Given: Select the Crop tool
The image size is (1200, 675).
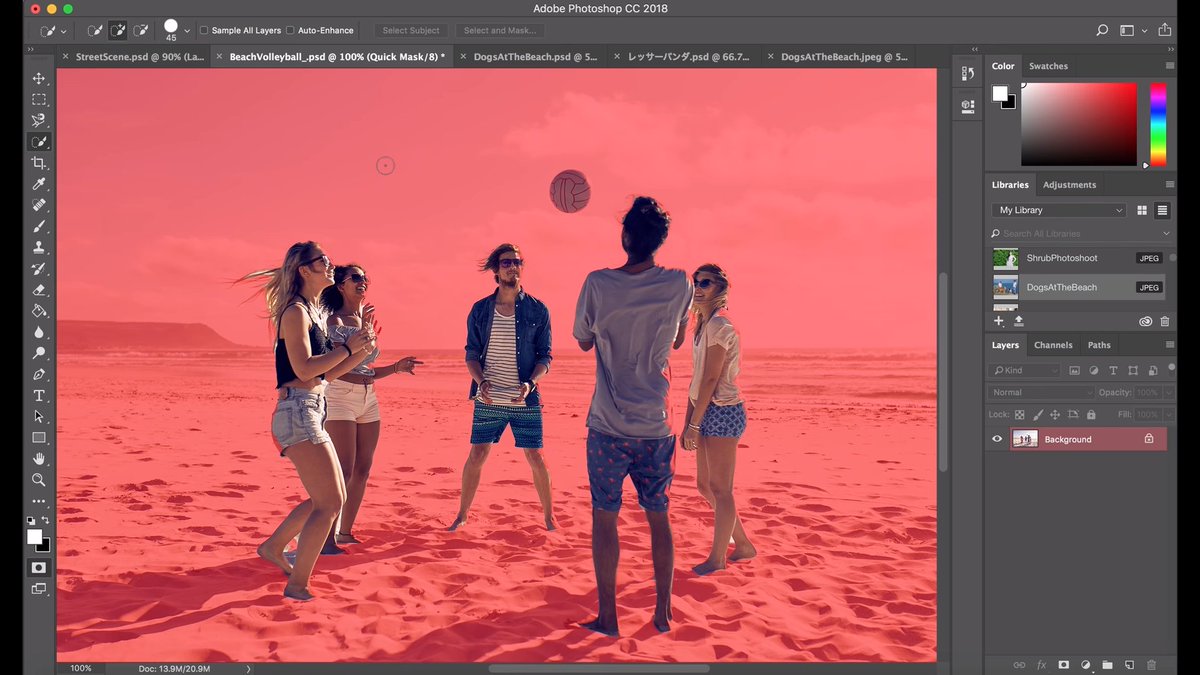Looking at the screenshot, I should pos(39,163).
